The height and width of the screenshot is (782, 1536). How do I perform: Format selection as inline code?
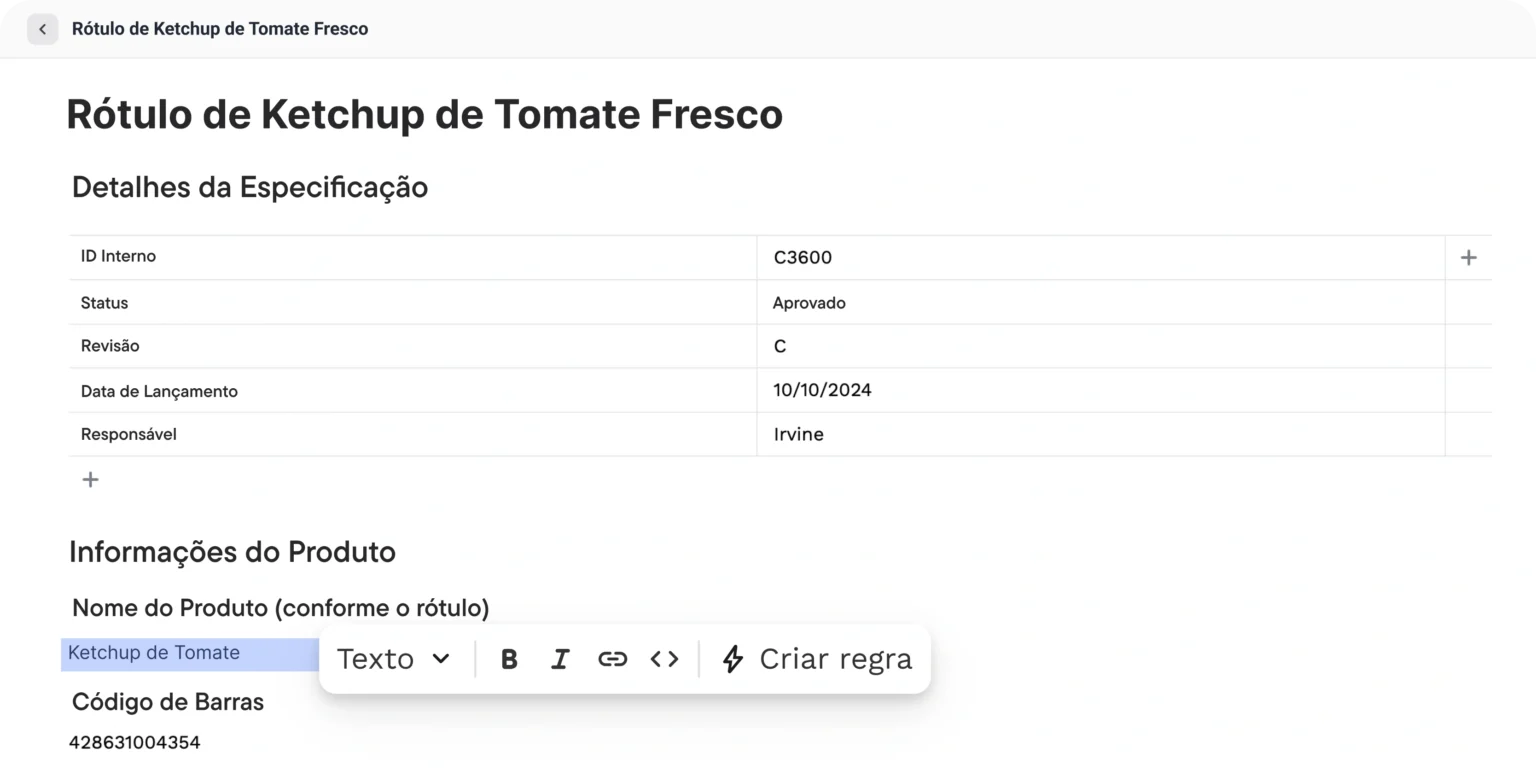point(664,659)
